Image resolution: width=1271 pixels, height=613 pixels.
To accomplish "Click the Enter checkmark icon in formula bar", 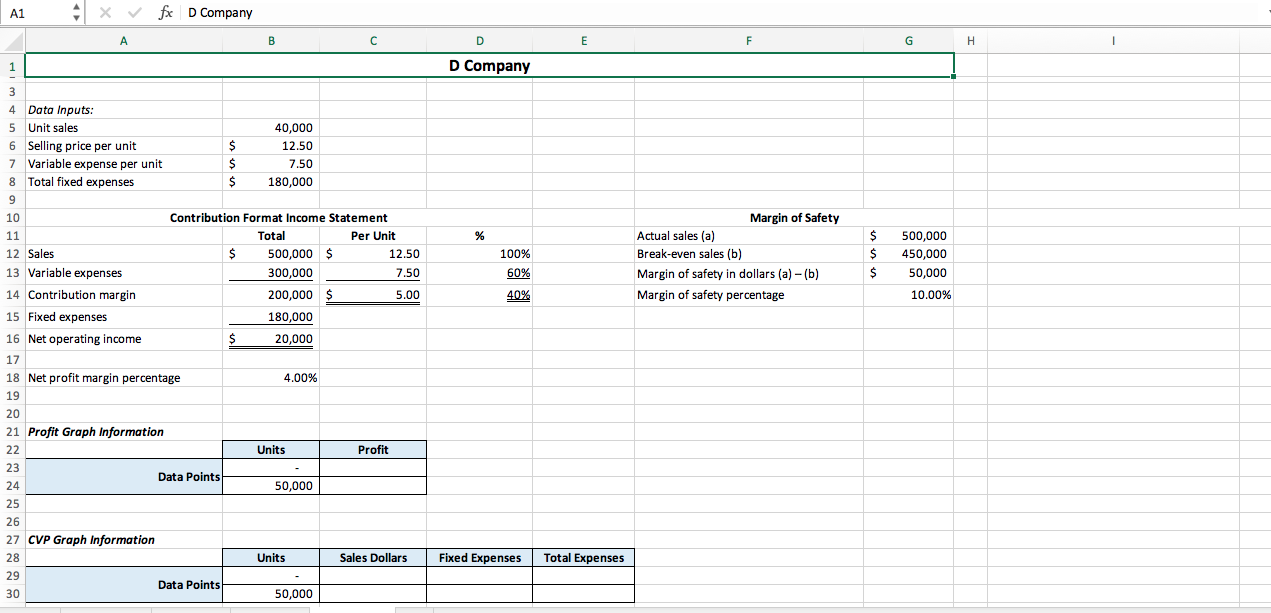I will pyautogui.click(x=134, y=12).
